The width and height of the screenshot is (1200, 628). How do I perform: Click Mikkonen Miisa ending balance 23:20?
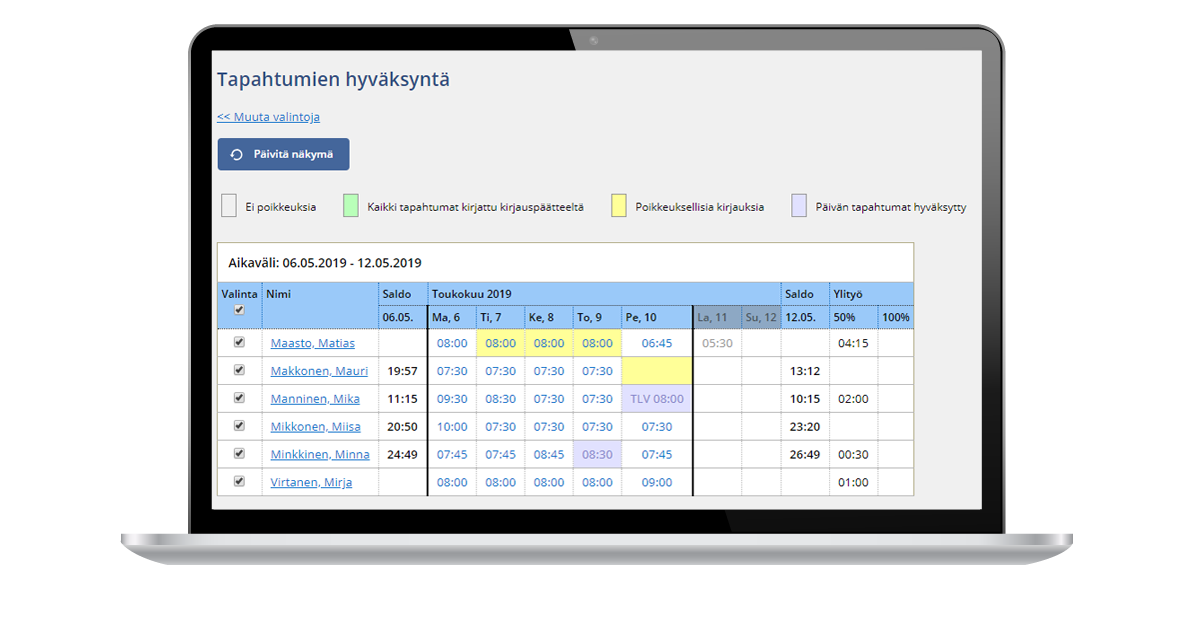(805, 427)
